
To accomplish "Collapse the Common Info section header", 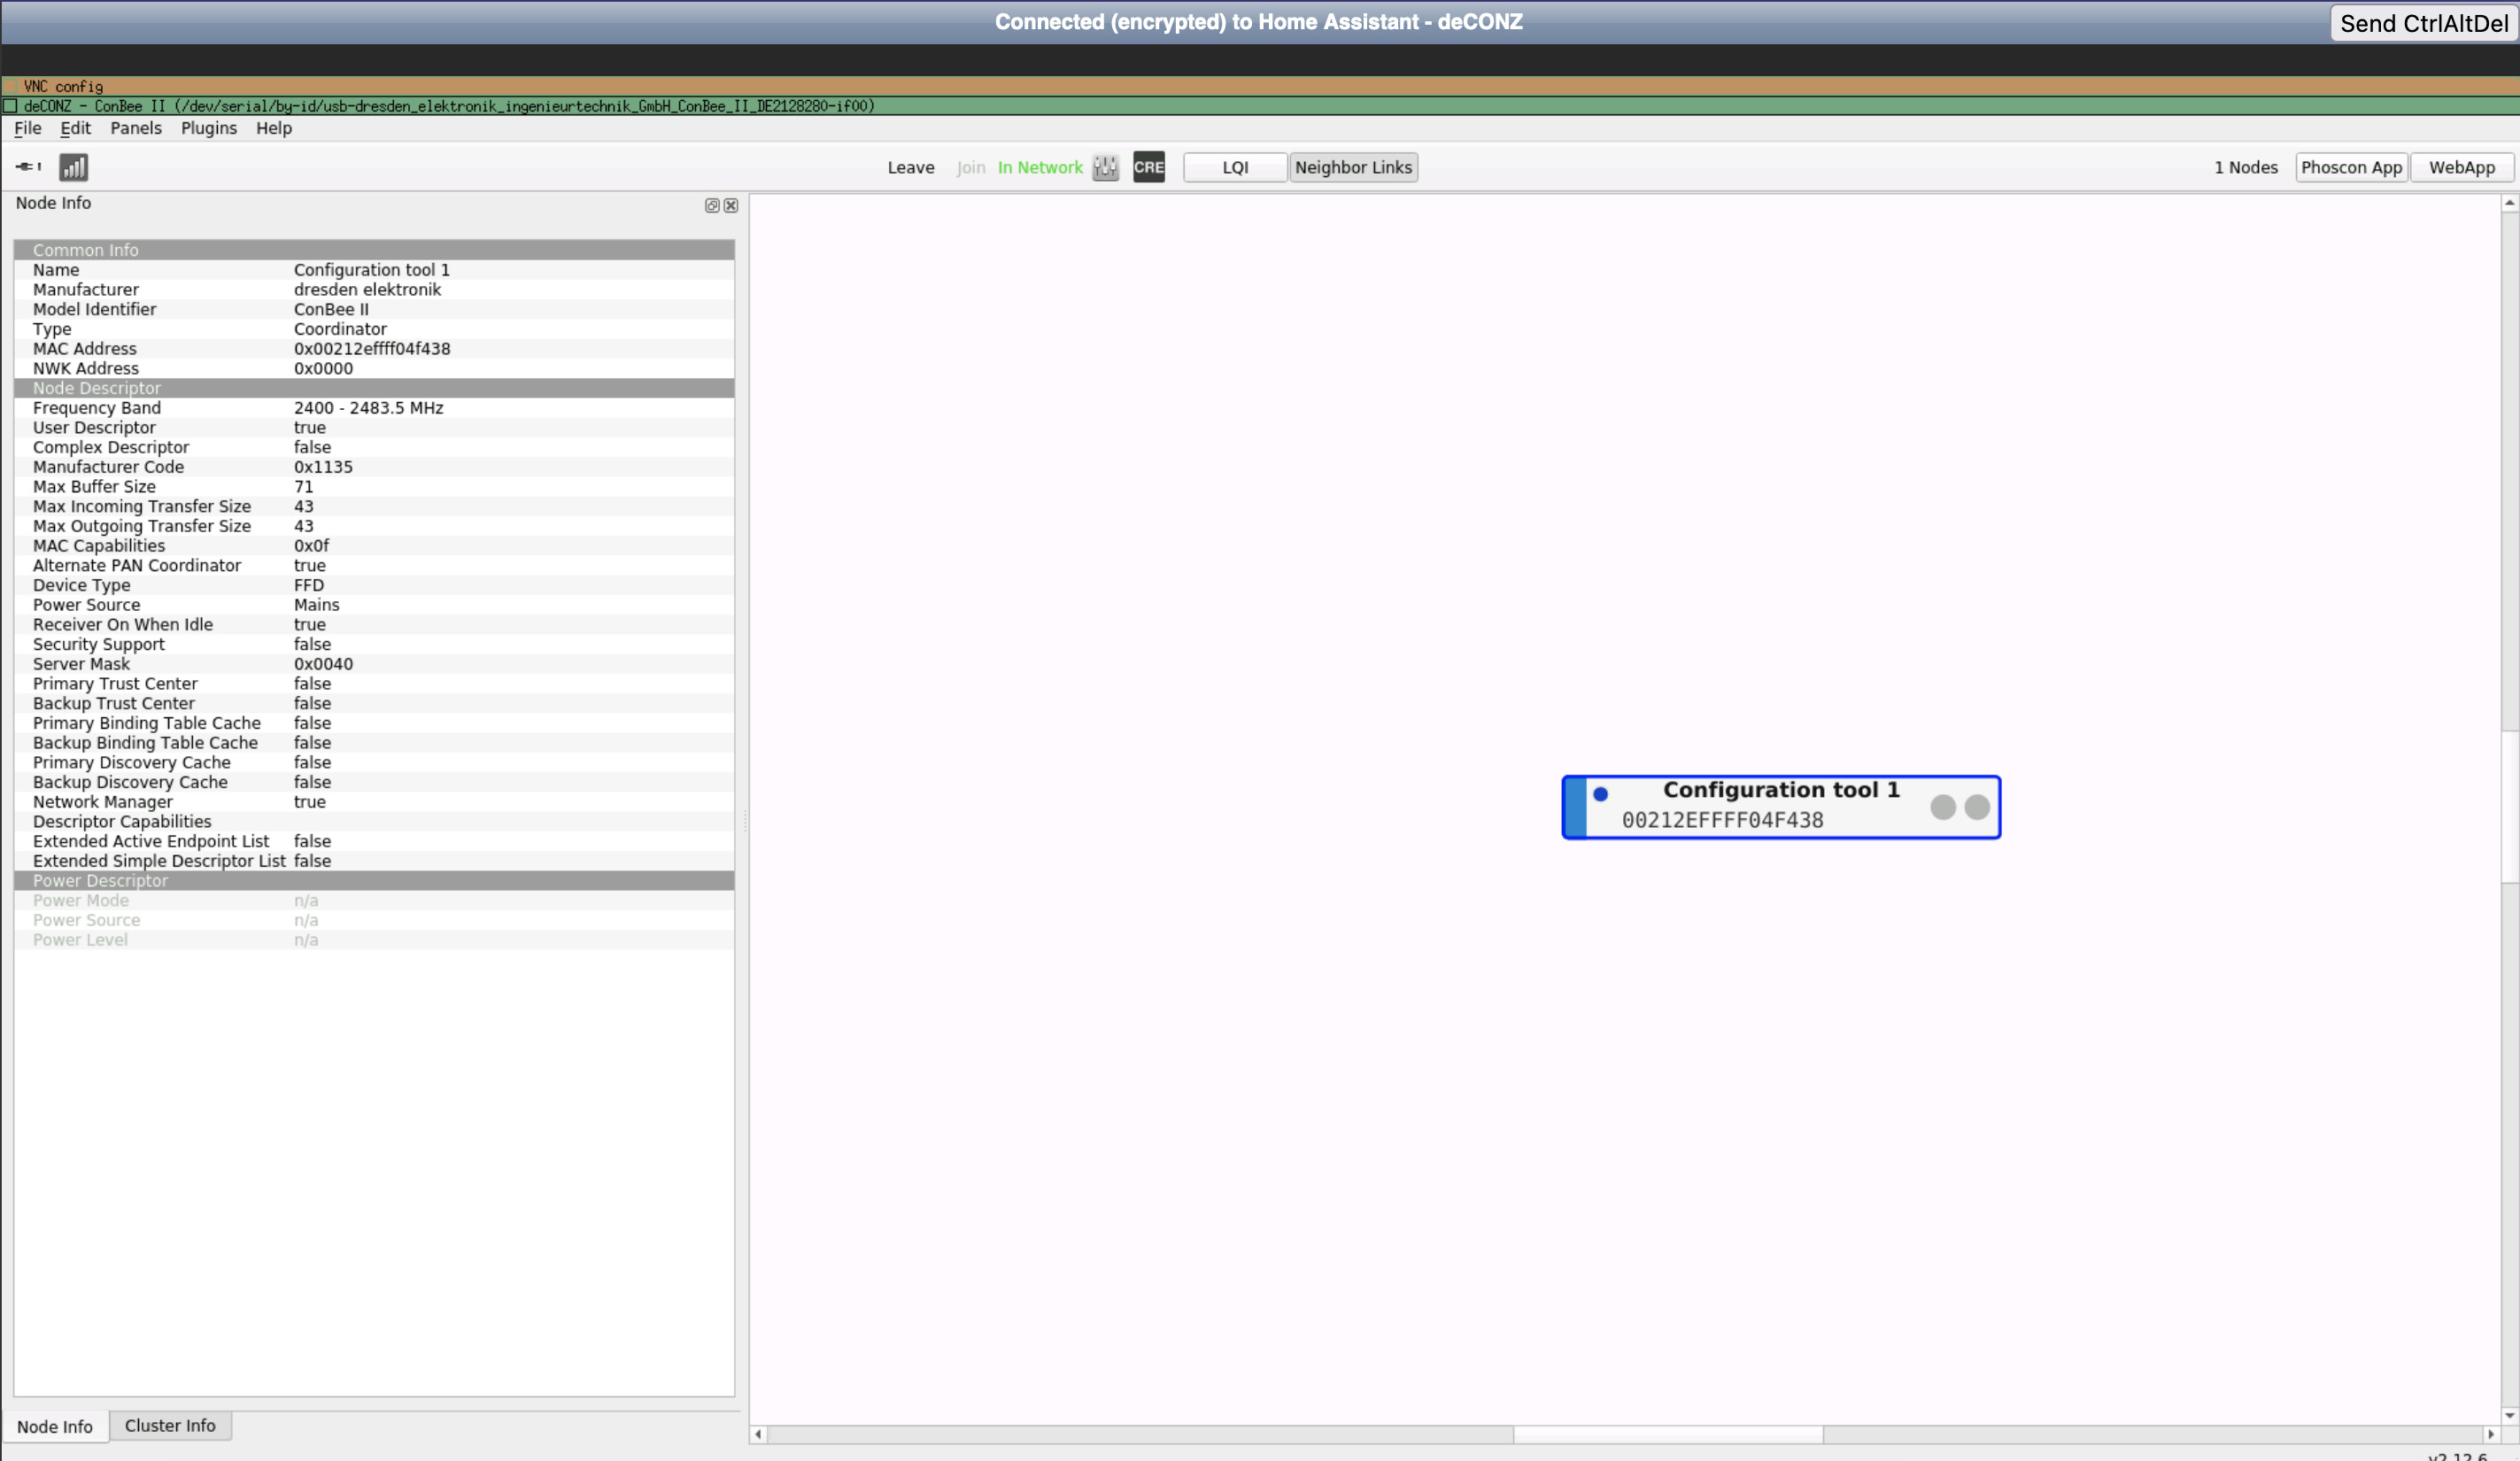I will (374, 250).
